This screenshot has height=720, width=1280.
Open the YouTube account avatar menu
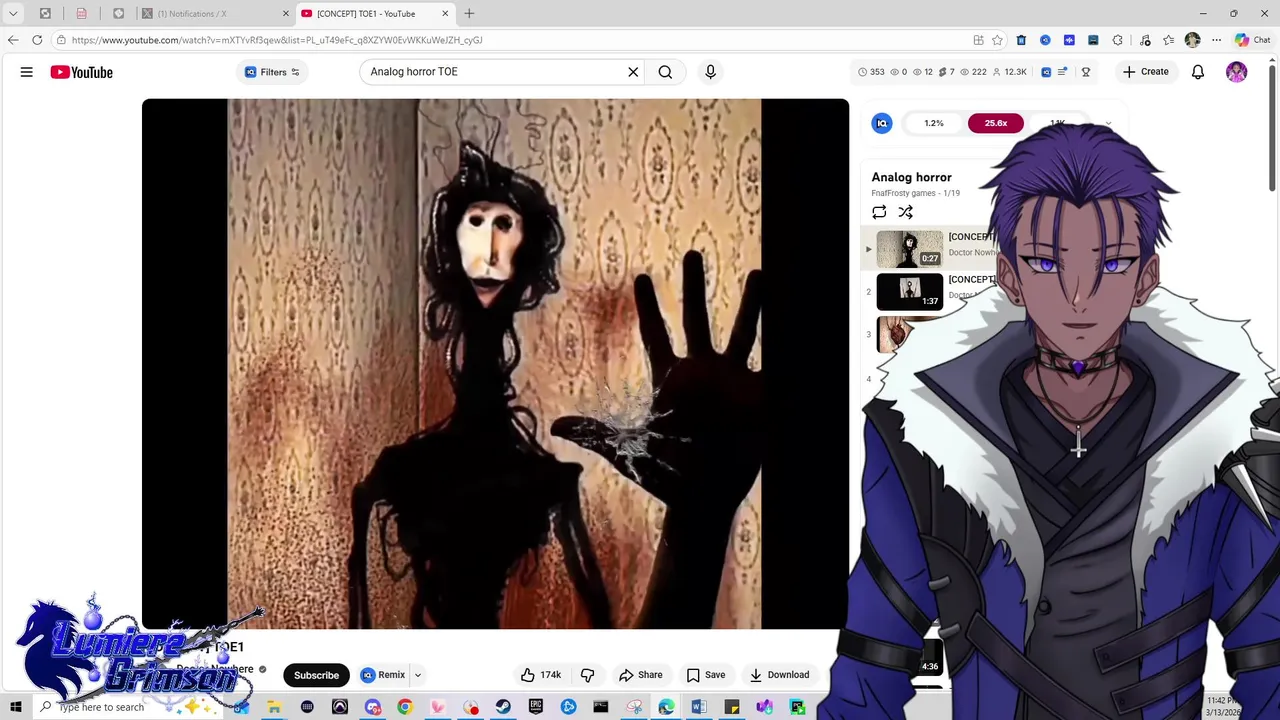[1236, 72]
